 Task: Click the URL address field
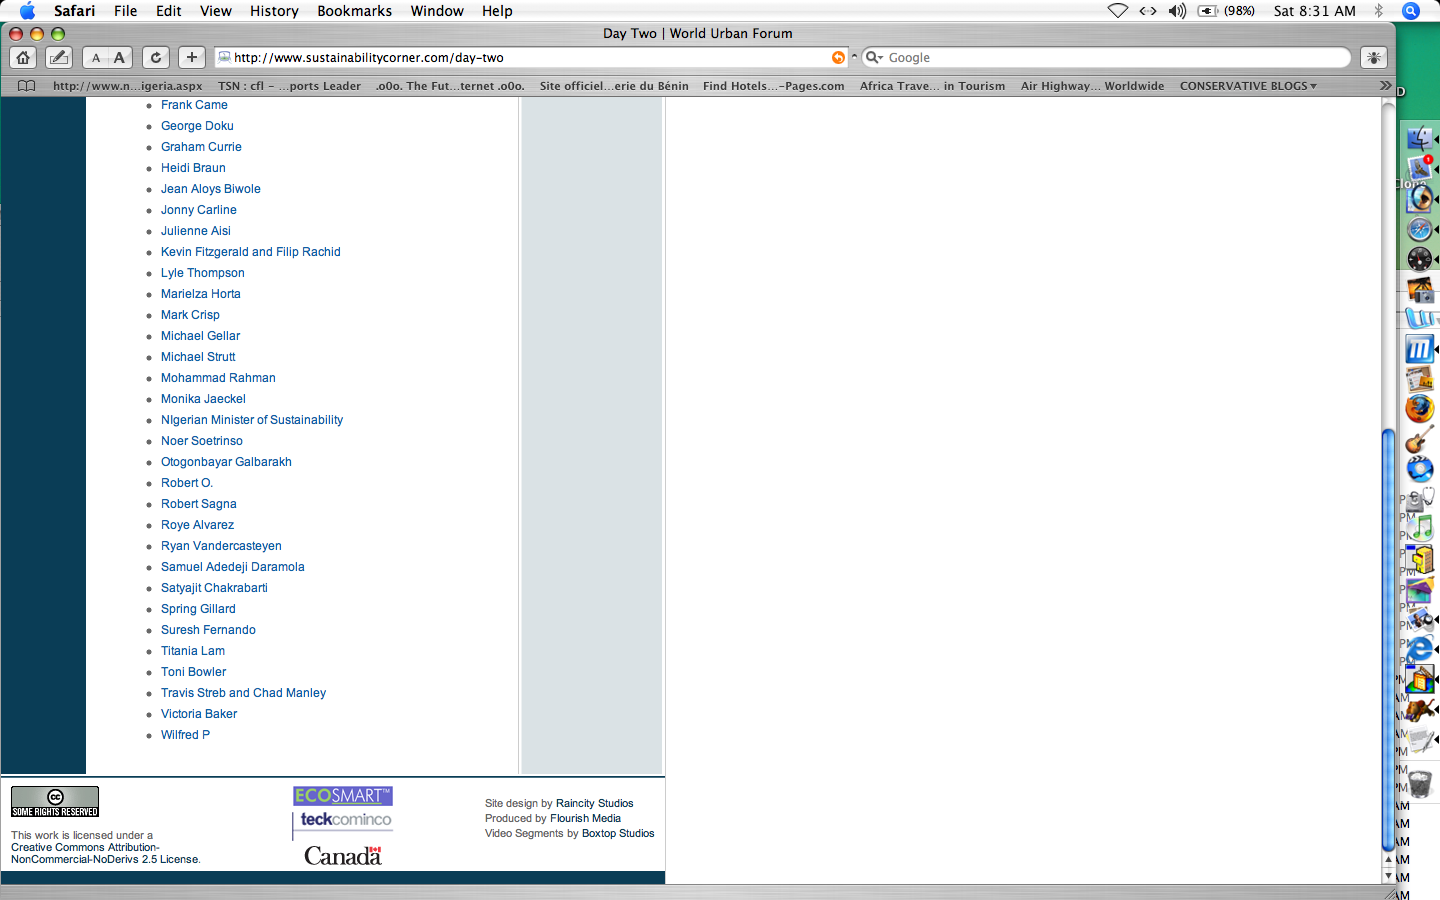click(531, 57)
